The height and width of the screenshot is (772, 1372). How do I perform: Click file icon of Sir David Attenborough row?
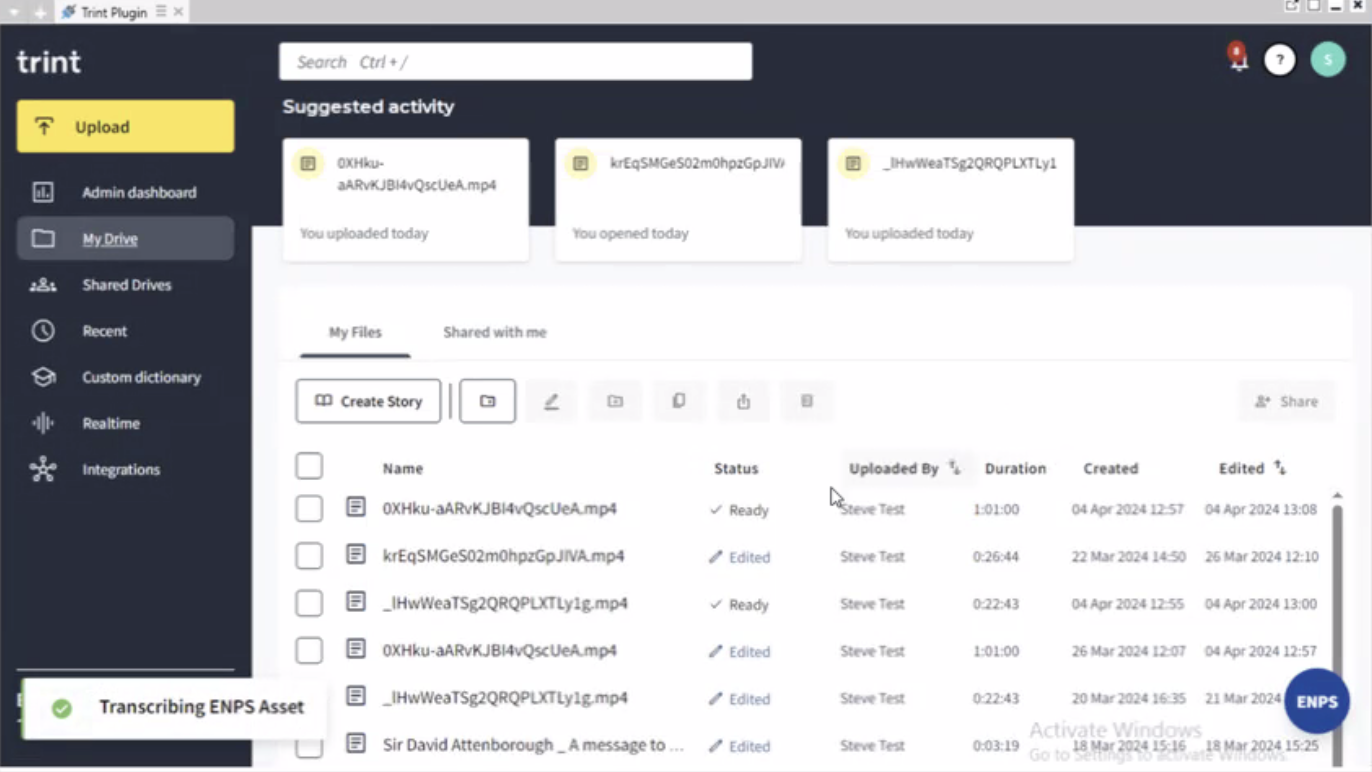pyautogui.click(x=356, y=743)
